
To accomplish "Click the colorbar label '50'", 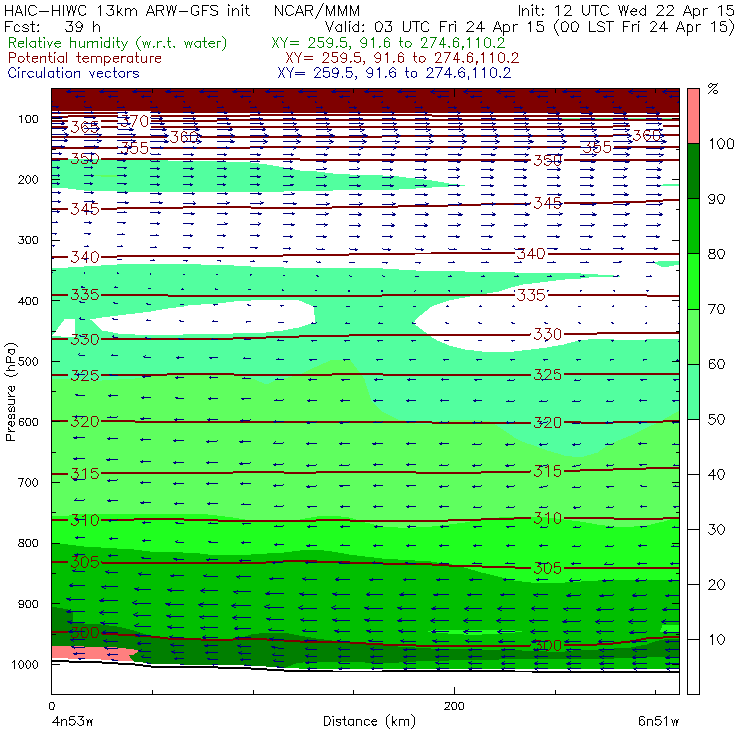I will tap(716, 420).
